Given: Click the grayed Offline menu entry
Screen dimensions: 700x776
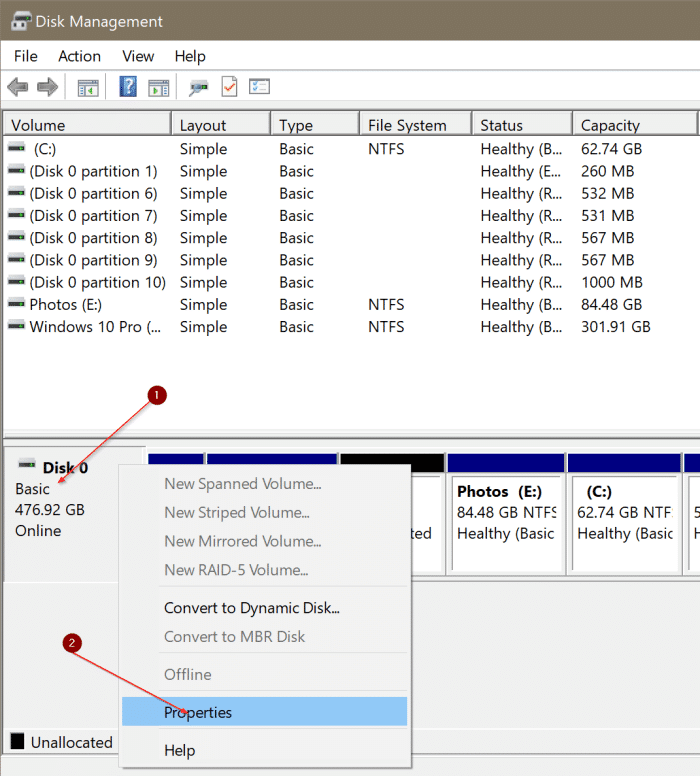Looking at the screenshot, I should (x=264, y=675).
